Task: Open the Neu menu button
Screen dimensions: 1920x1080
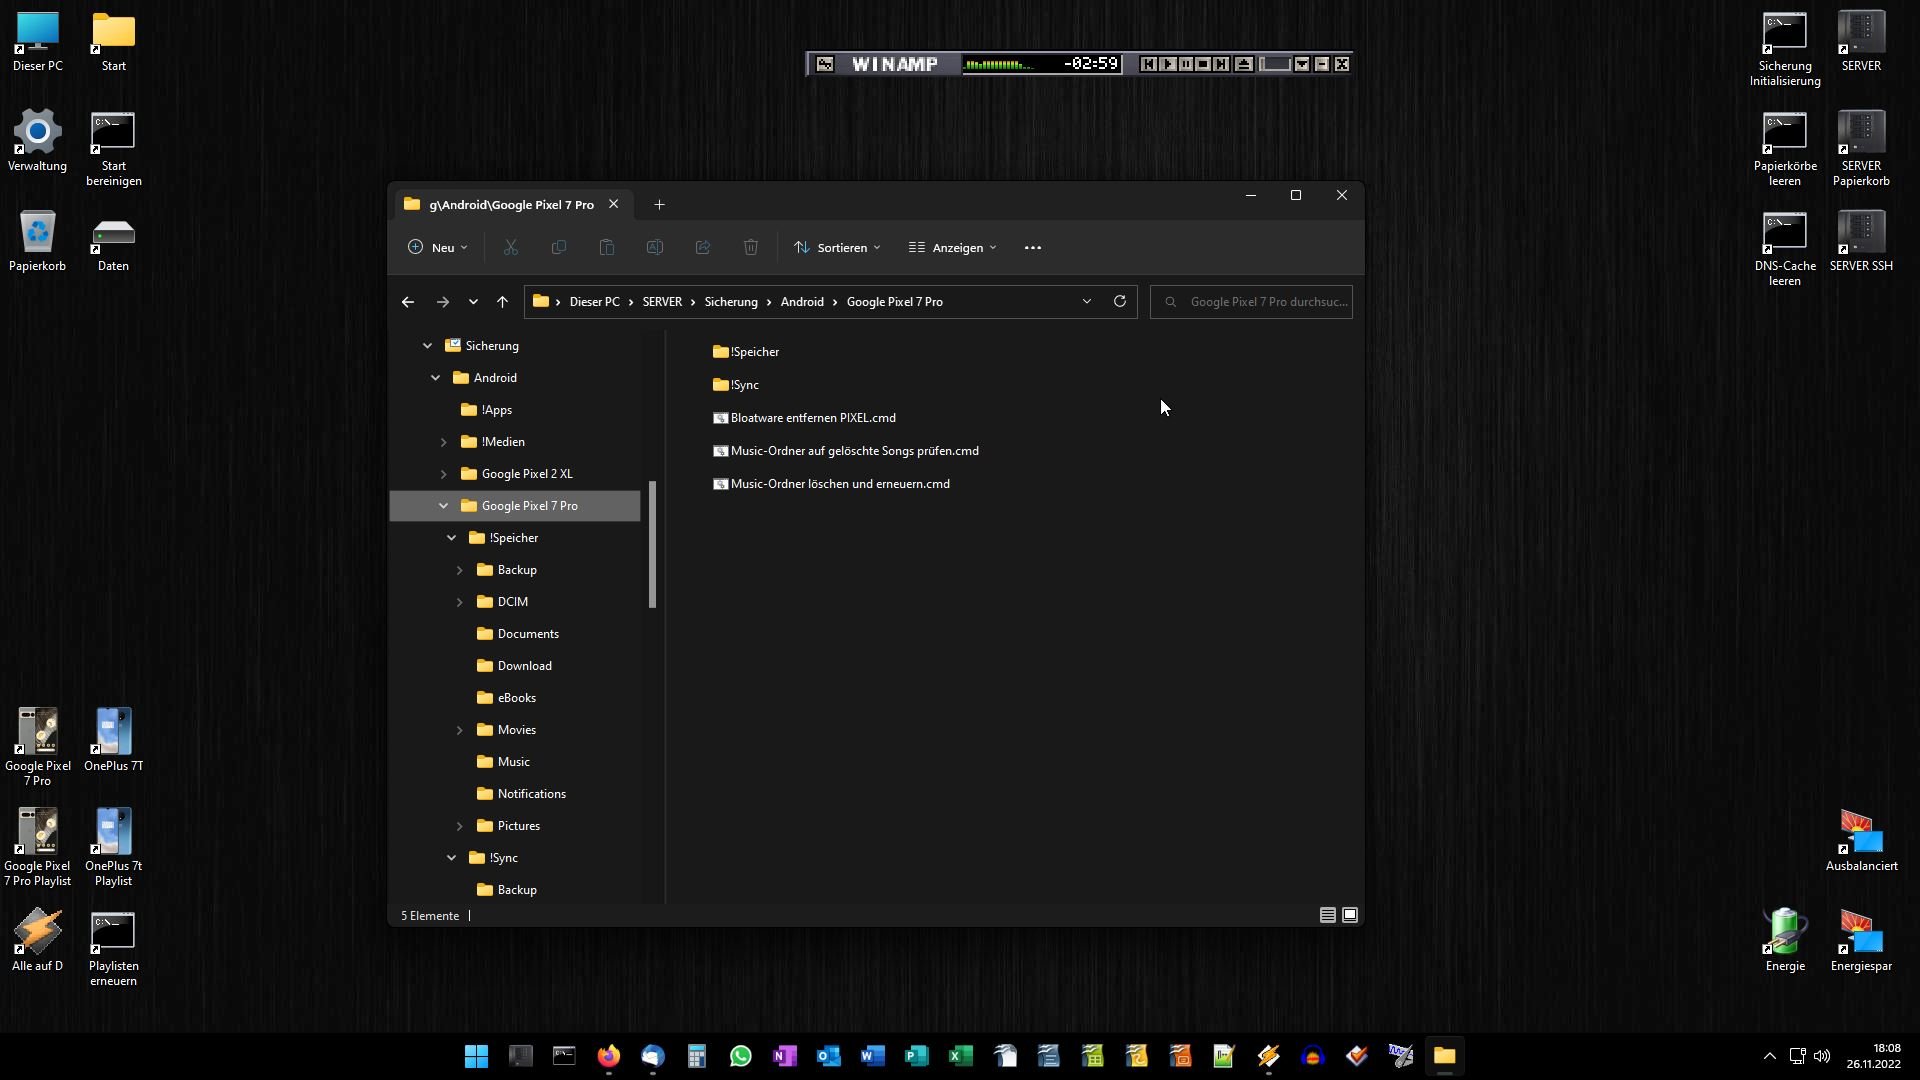Action: (438, 247)
